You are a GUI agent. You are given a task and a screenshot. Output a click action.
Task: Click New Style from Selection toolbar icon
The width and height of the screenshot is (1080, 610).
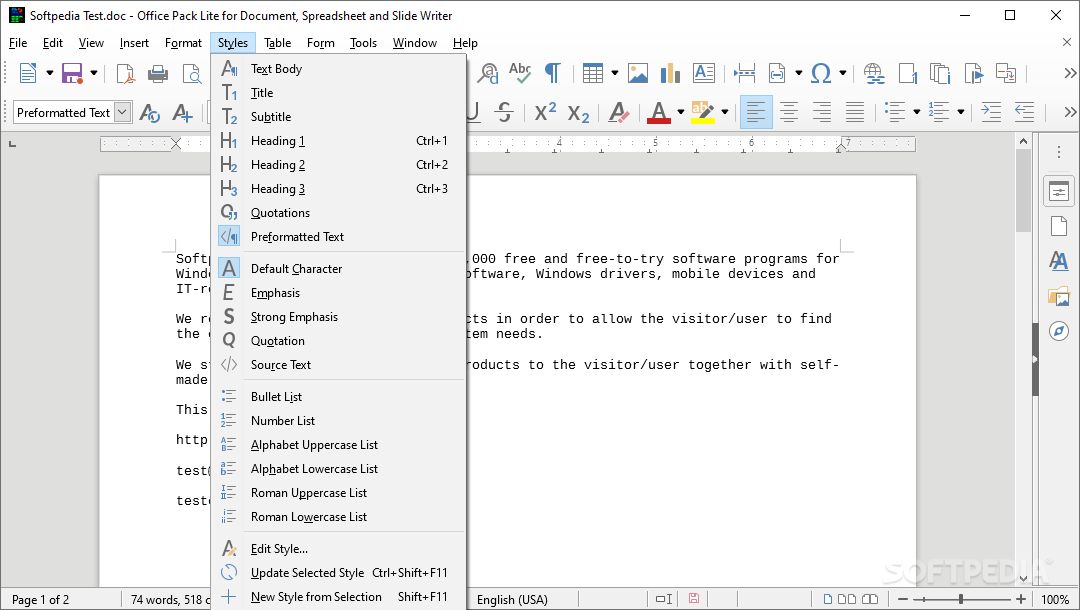183,112
